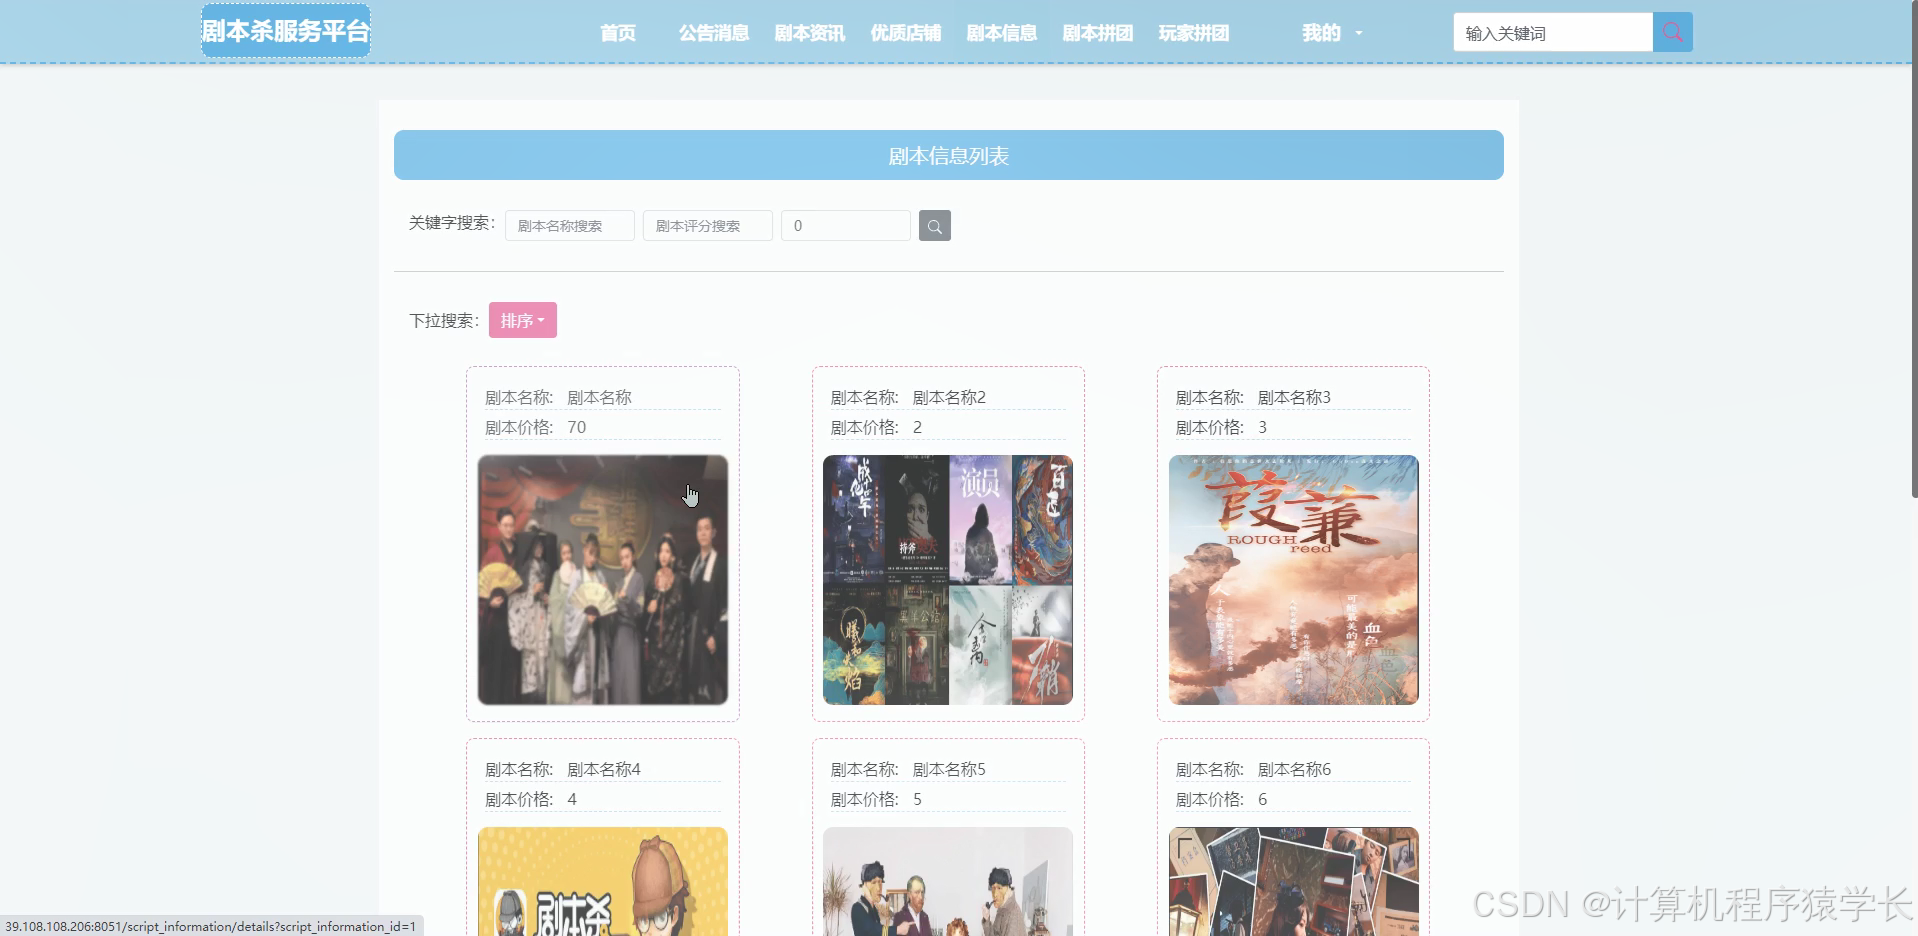Open 公告消息 navigation item

tap(713, 33)
